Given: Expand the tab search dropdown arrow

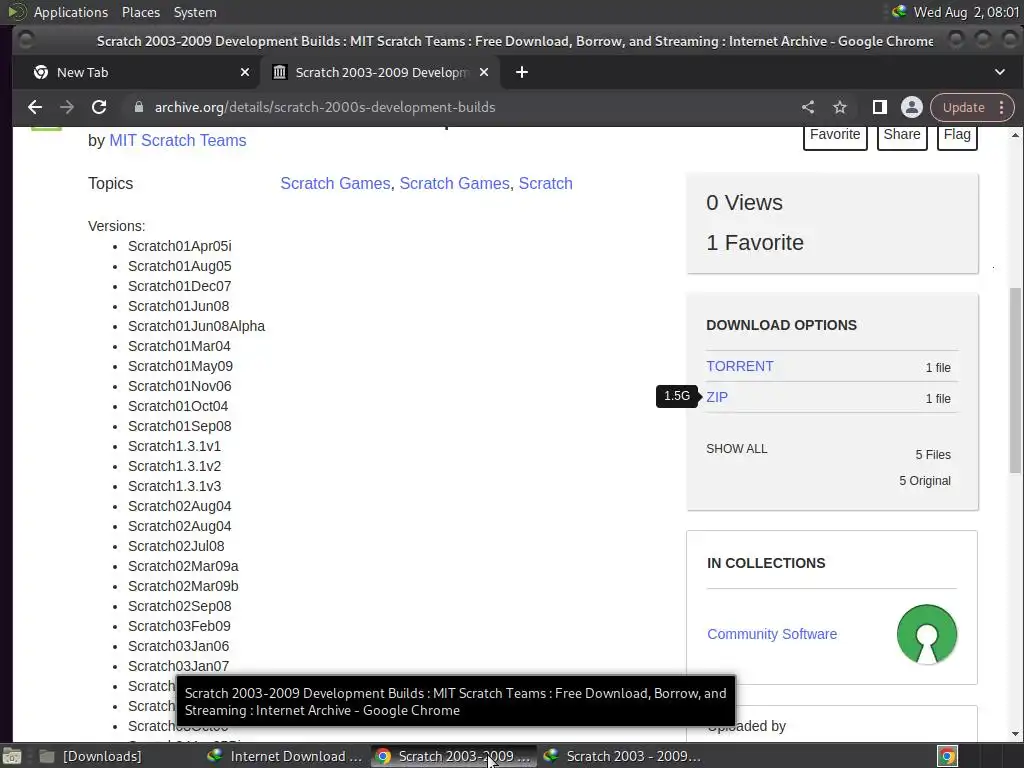Looking at the screenshot, I should coord(1000,72).
